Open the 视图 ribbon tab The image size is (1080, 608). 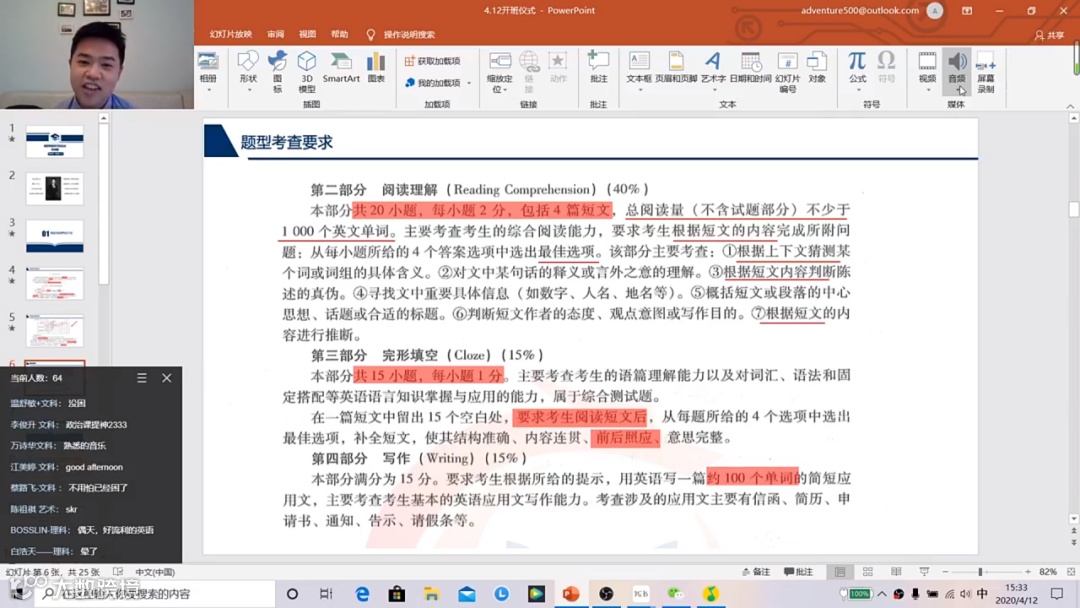click(306, 33)
